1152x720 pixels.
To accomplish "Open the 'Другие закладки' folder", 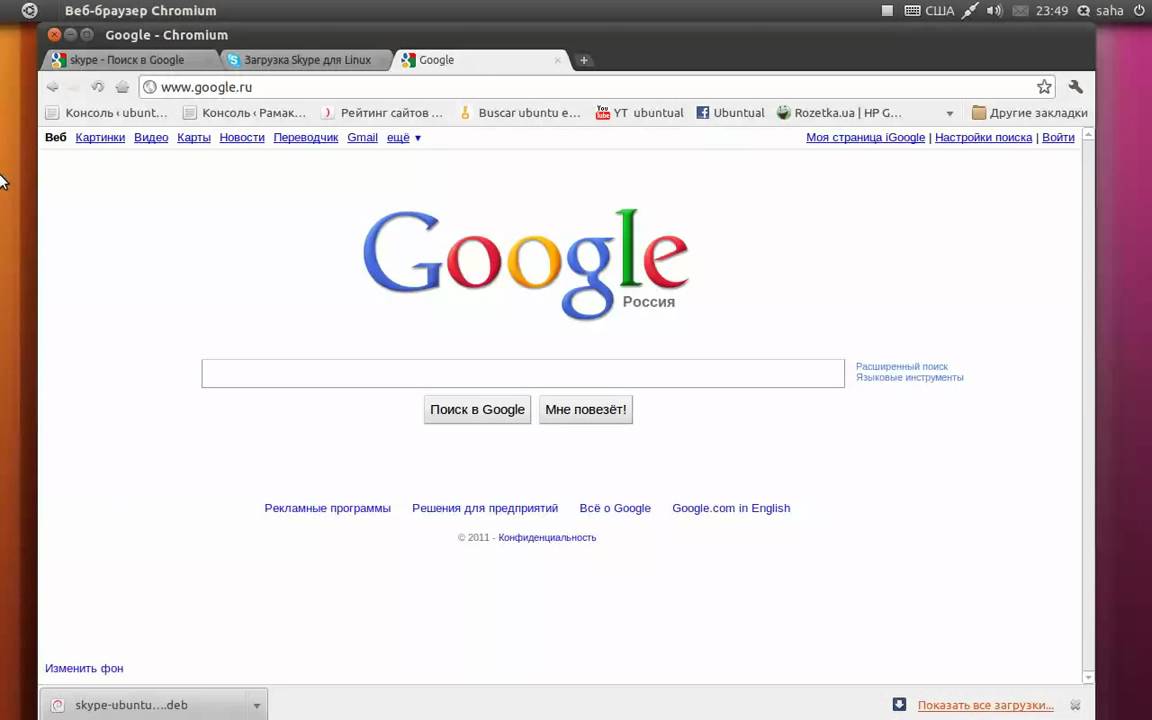I will [1029, 112].
